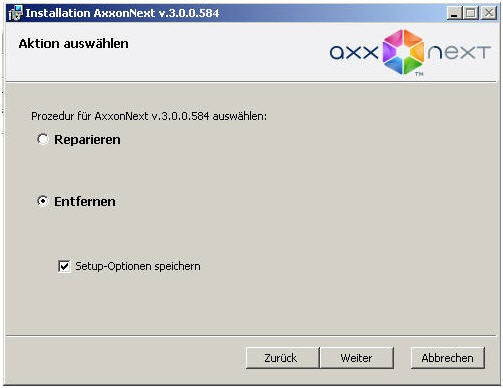Image resolution: width=503 pixels, height=388 pixels.
Task: Click the Aktion auswählen heading
Action: coord(73,44)
